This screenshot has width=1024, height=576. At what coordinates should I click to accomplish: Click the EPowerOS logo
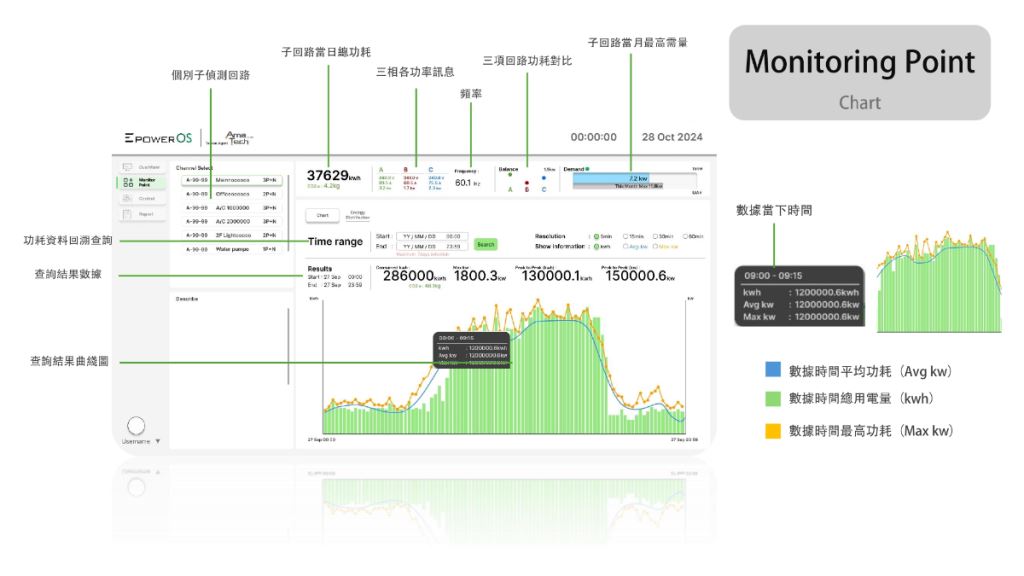(159, 138)
